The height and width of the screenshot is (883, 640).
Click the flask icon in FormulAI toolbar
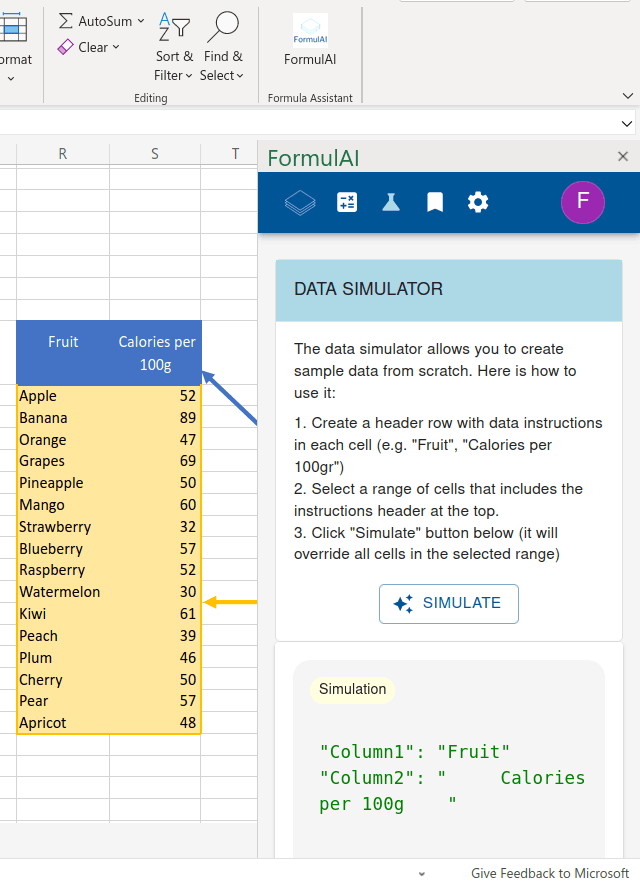point(390,202)
